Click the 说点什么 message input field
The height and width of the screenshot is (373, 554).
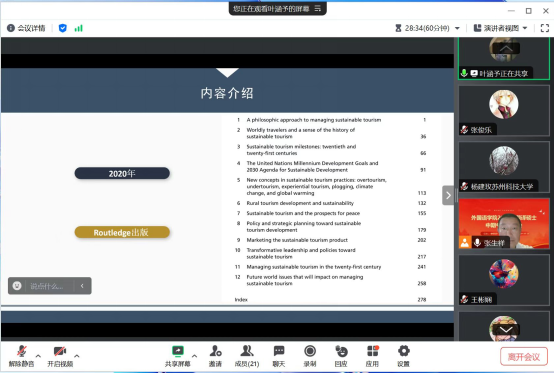[x=49, y=286]
